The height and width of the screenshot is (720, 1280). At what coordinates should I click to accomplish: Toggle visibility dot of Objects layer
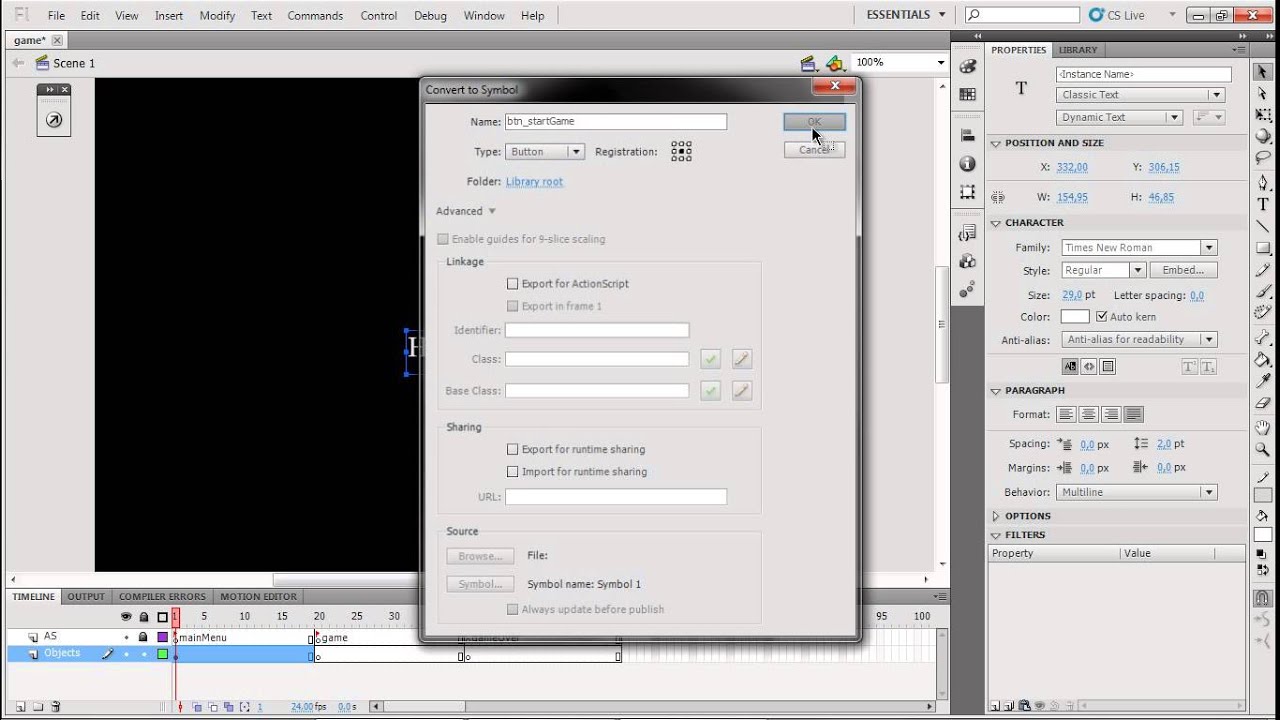pyautogui.click(x=126, y=654)
